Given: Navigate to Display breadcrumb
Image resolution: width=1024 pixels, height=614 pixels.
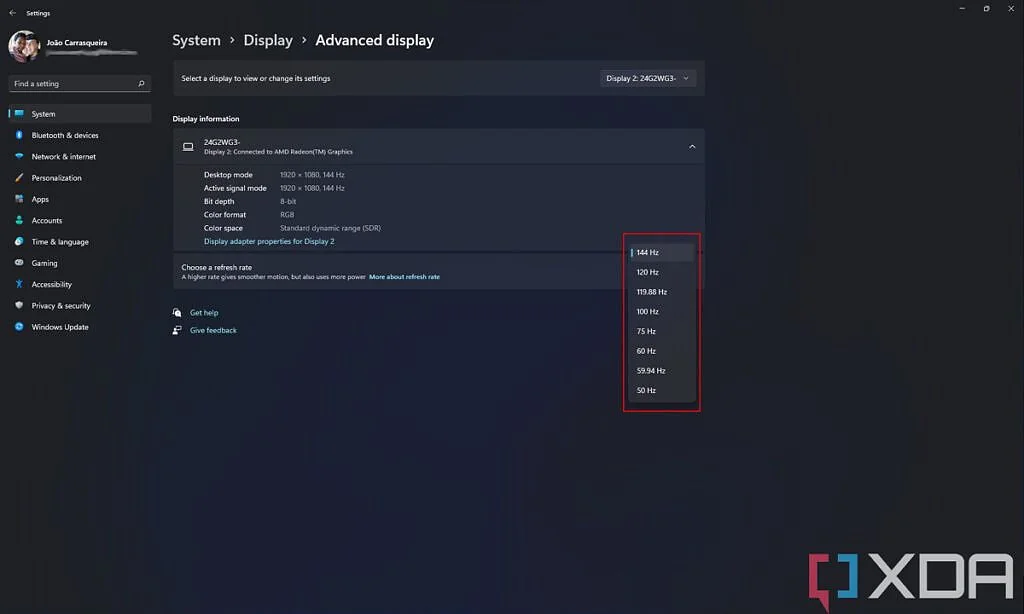Looking at the screenshot, I should (x=268, y=40).
